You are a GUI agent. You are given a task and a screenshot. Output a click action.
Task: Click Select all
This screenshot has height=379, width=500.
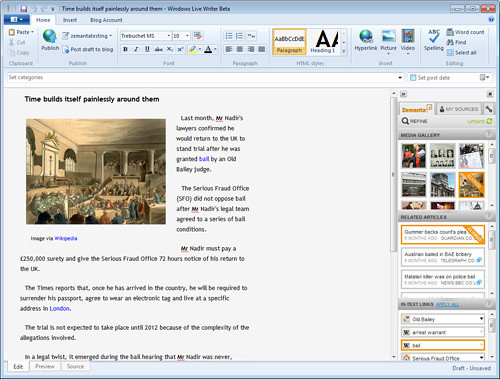click(x=461, y=53)
